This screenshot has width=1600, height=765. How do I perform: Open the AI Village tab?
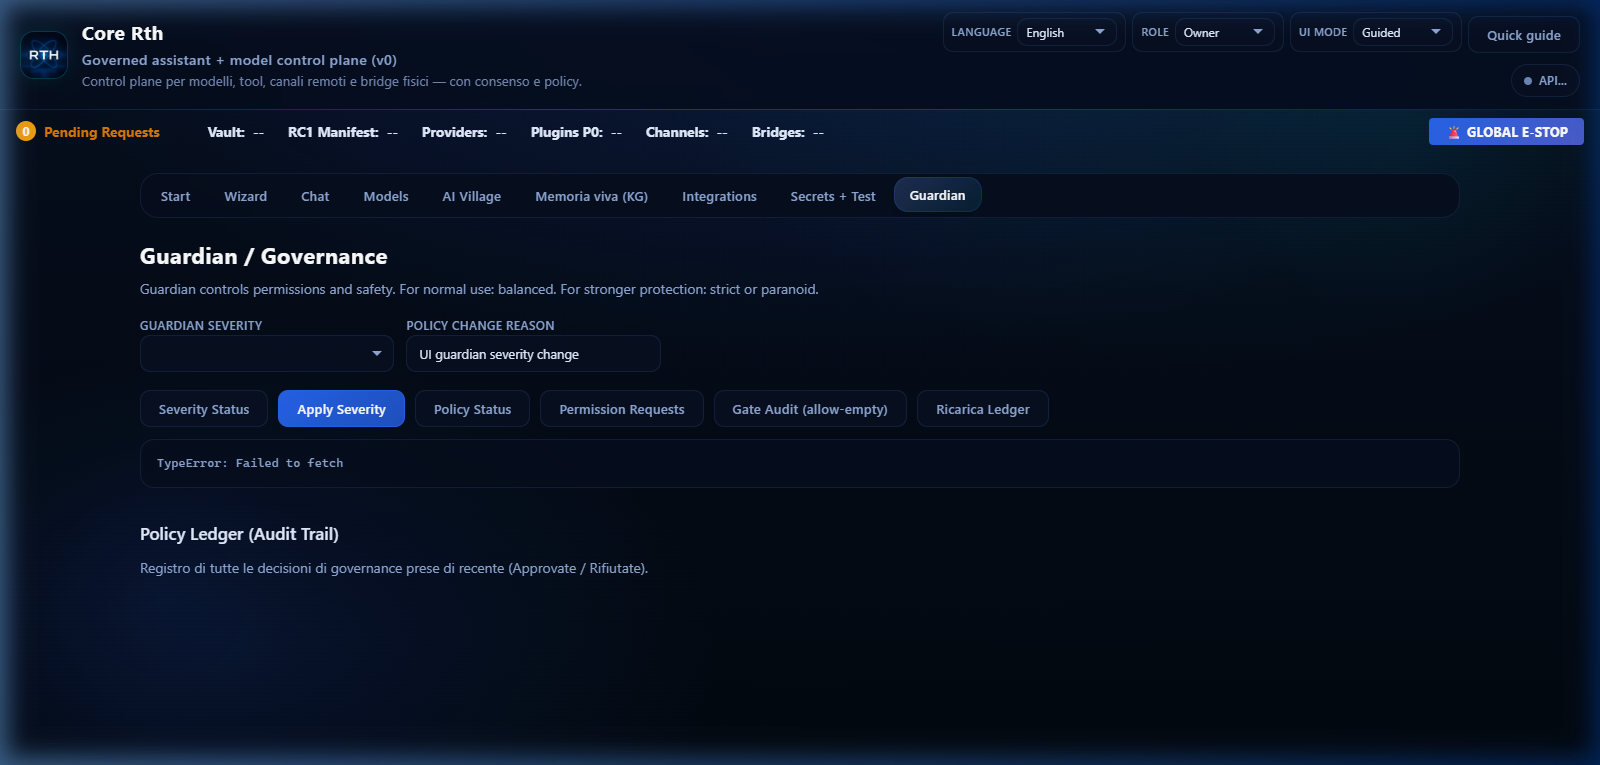(x=472, y=196)
